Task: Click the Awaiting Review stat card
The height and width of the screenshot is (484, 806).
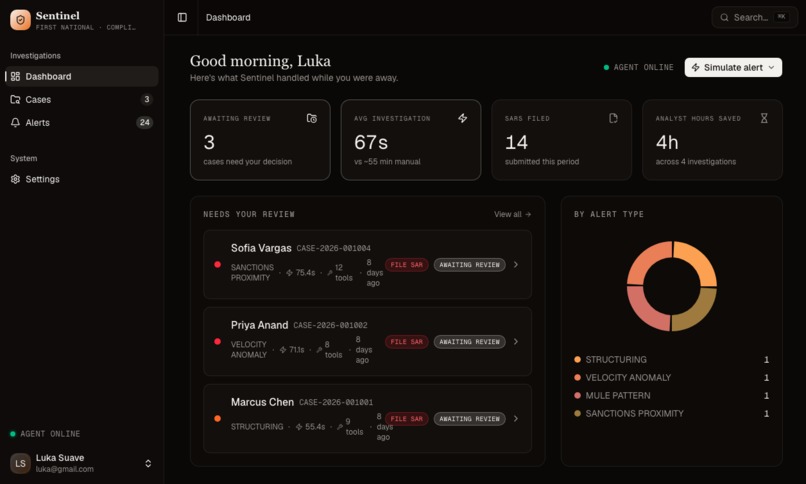Action: 260,140
